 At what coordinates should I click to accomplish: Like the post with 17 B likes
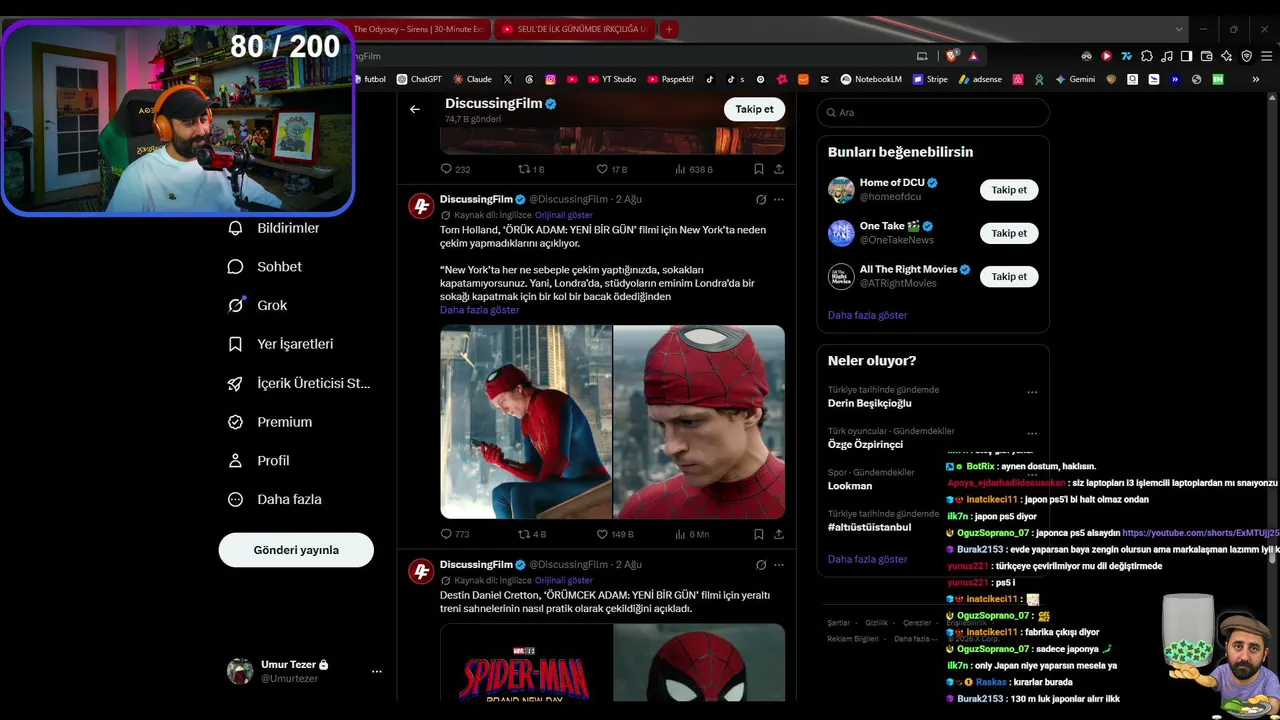(x=612, y=169)
